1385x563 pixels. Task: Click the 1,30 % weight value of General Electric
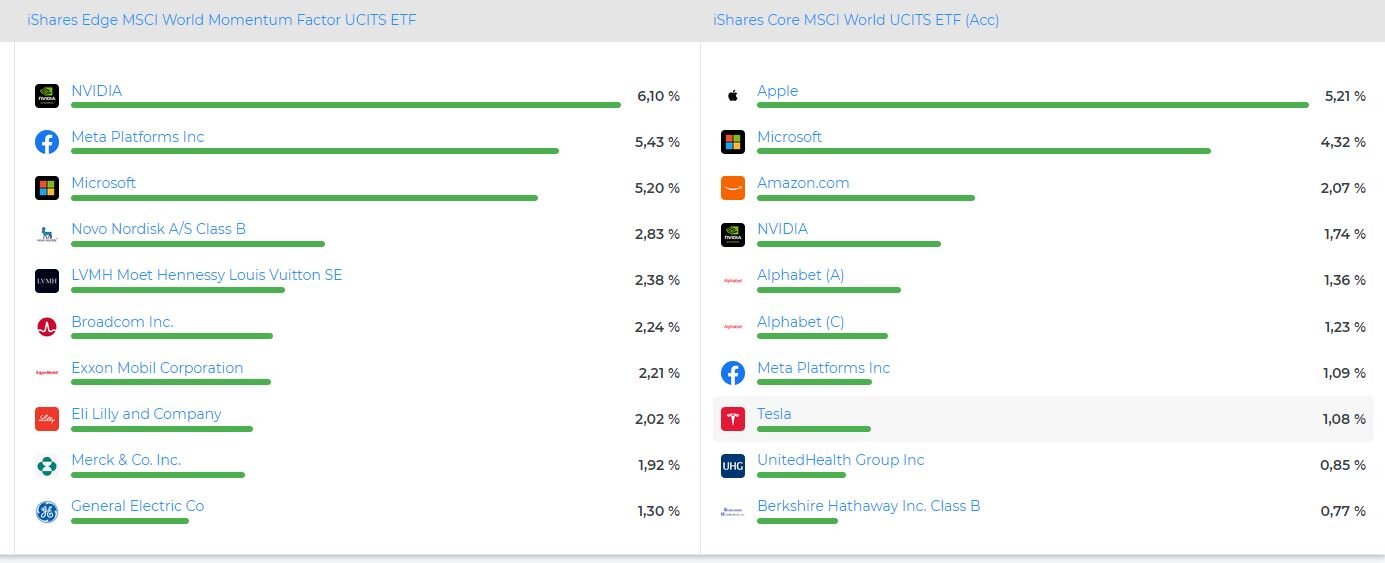[658, 512]
